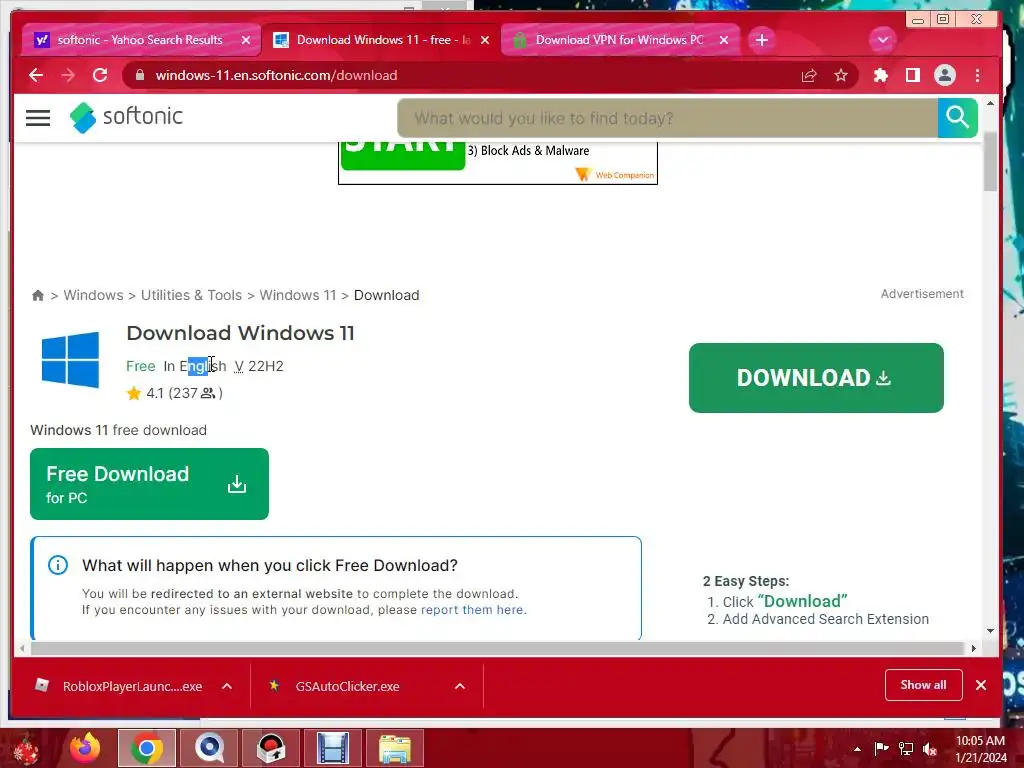Click the Windows 11 logo thumbnail
This screenshot has width=1024, height=768.
coord(71,359)
